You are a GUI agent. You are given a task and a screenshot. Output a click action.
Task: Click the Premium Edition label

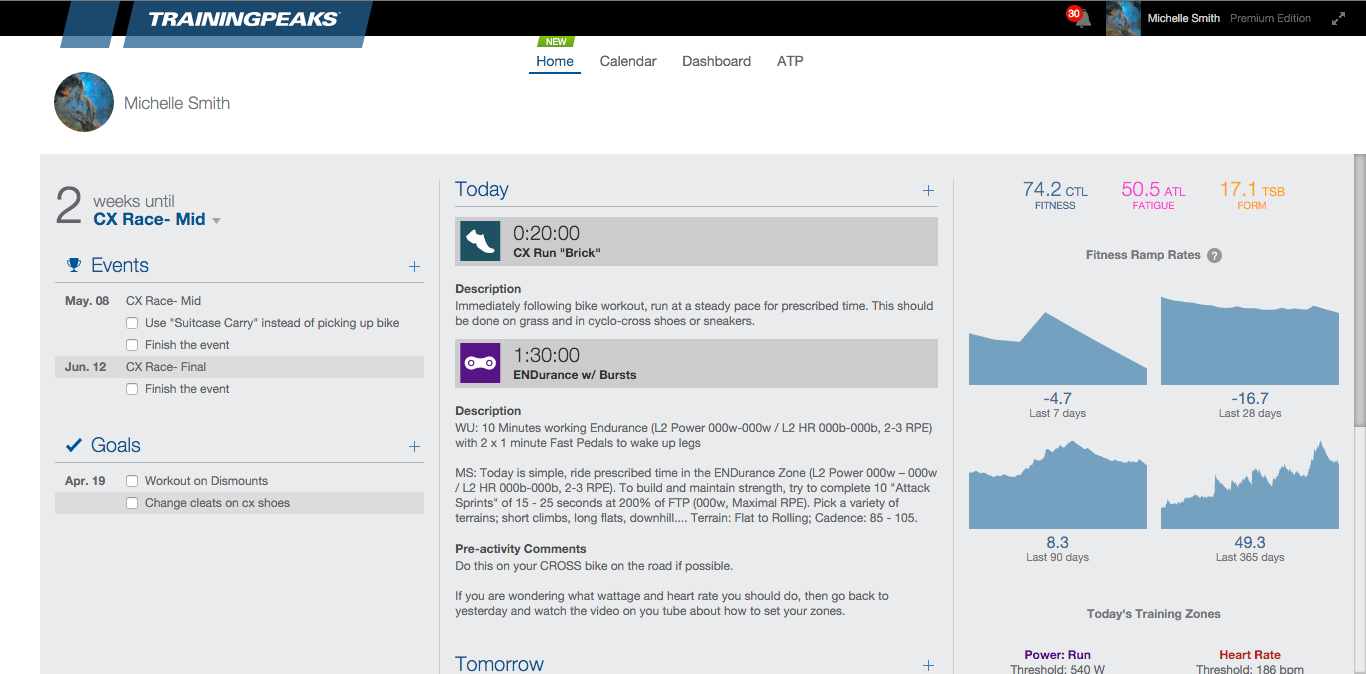[1270, 18]
